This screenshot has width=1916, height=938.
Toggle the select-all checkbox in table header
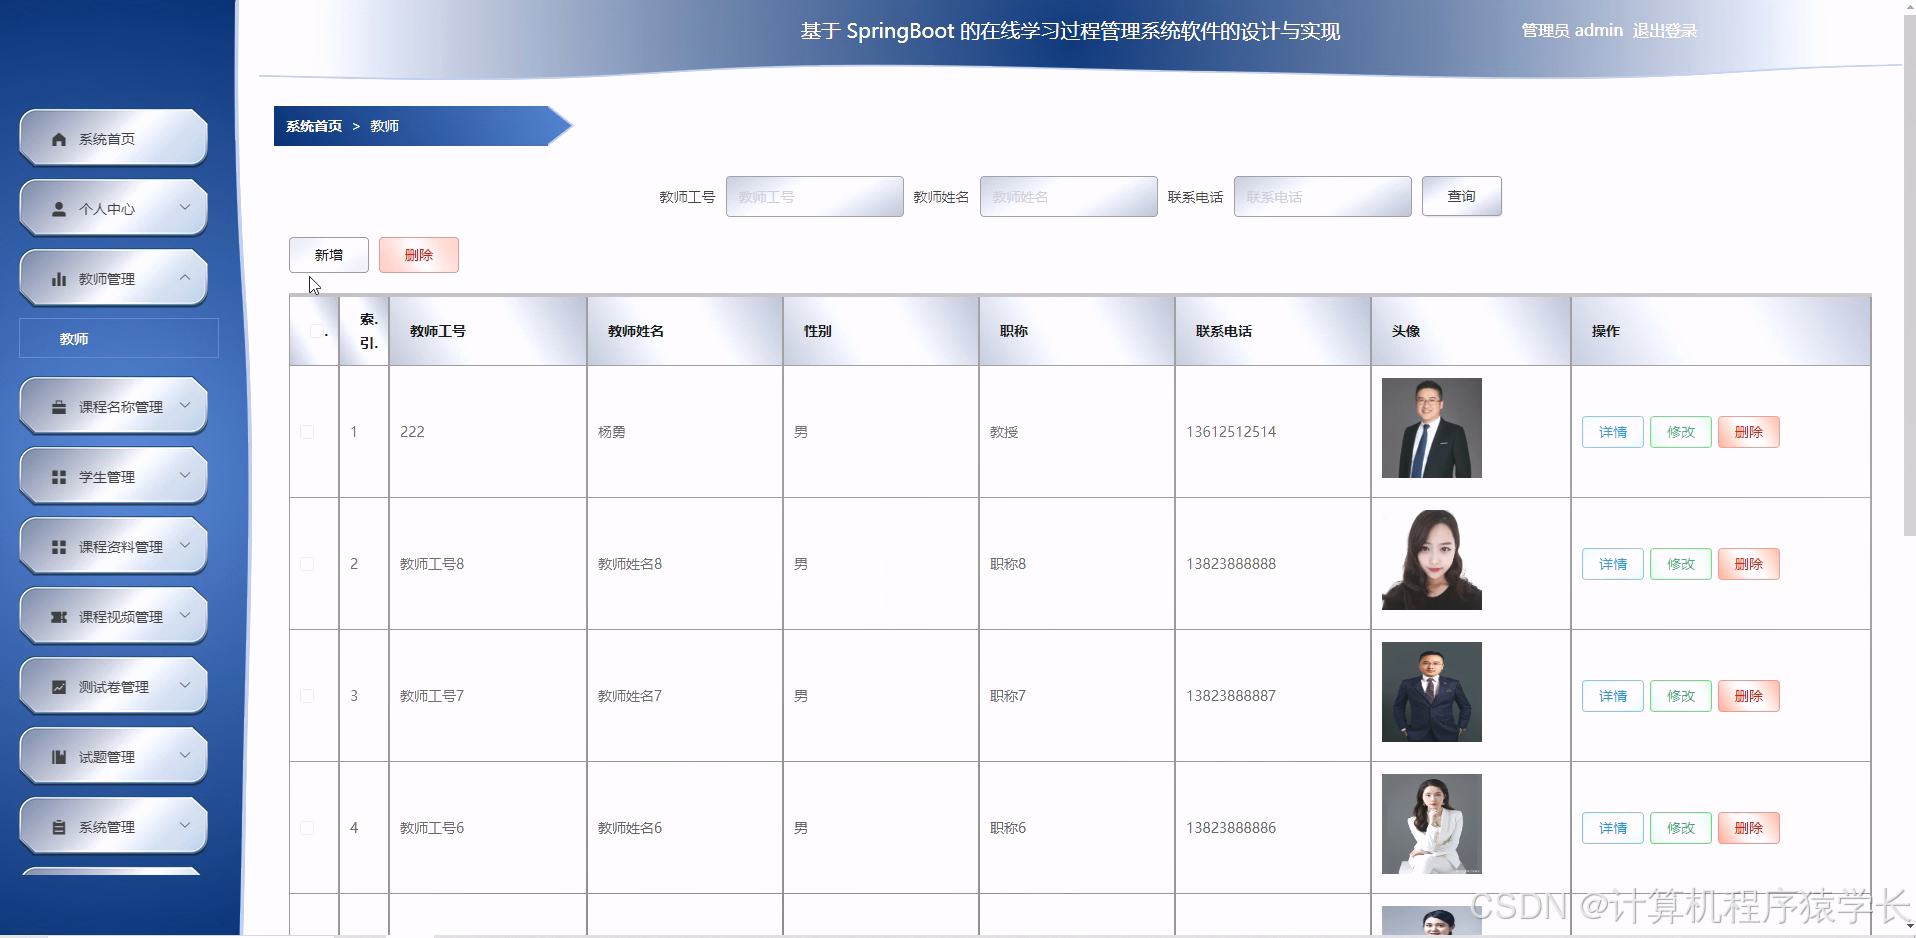317,331
